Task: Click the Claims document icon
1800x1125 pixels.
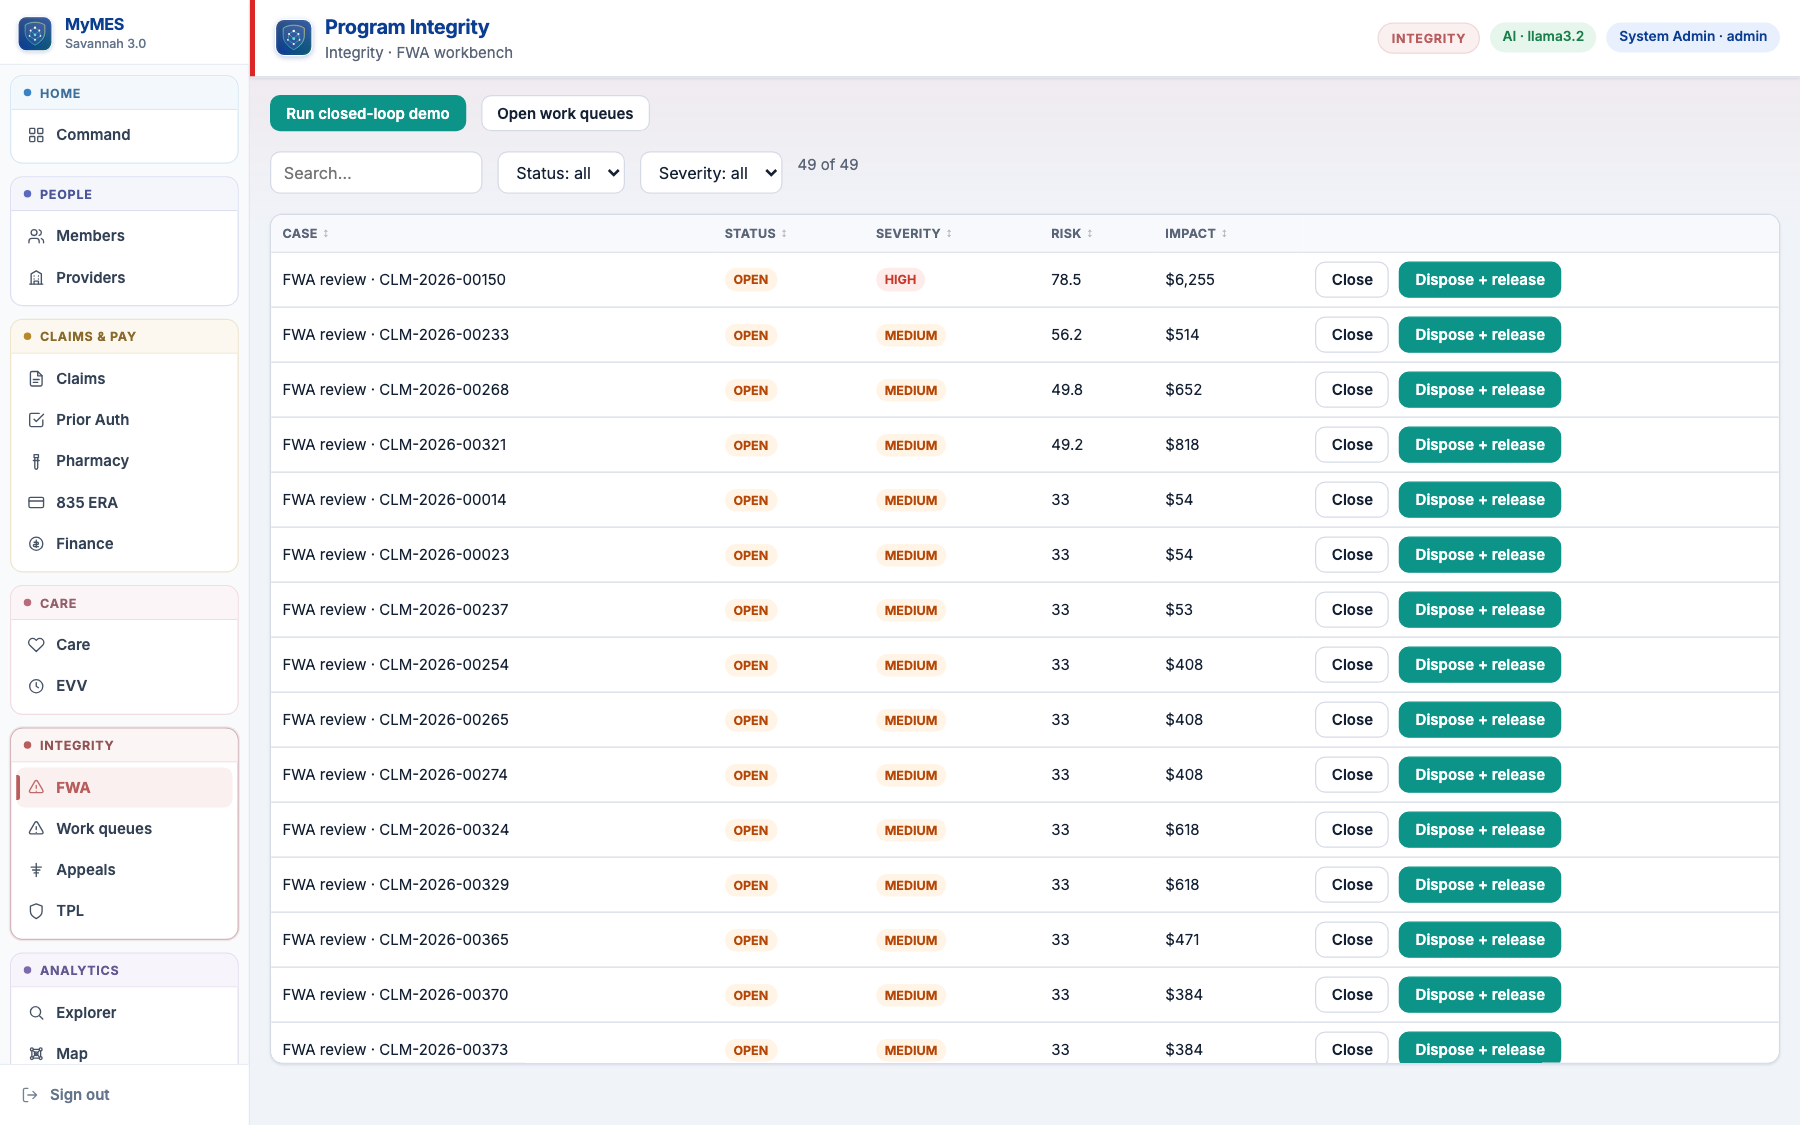Action: point(36,379)
